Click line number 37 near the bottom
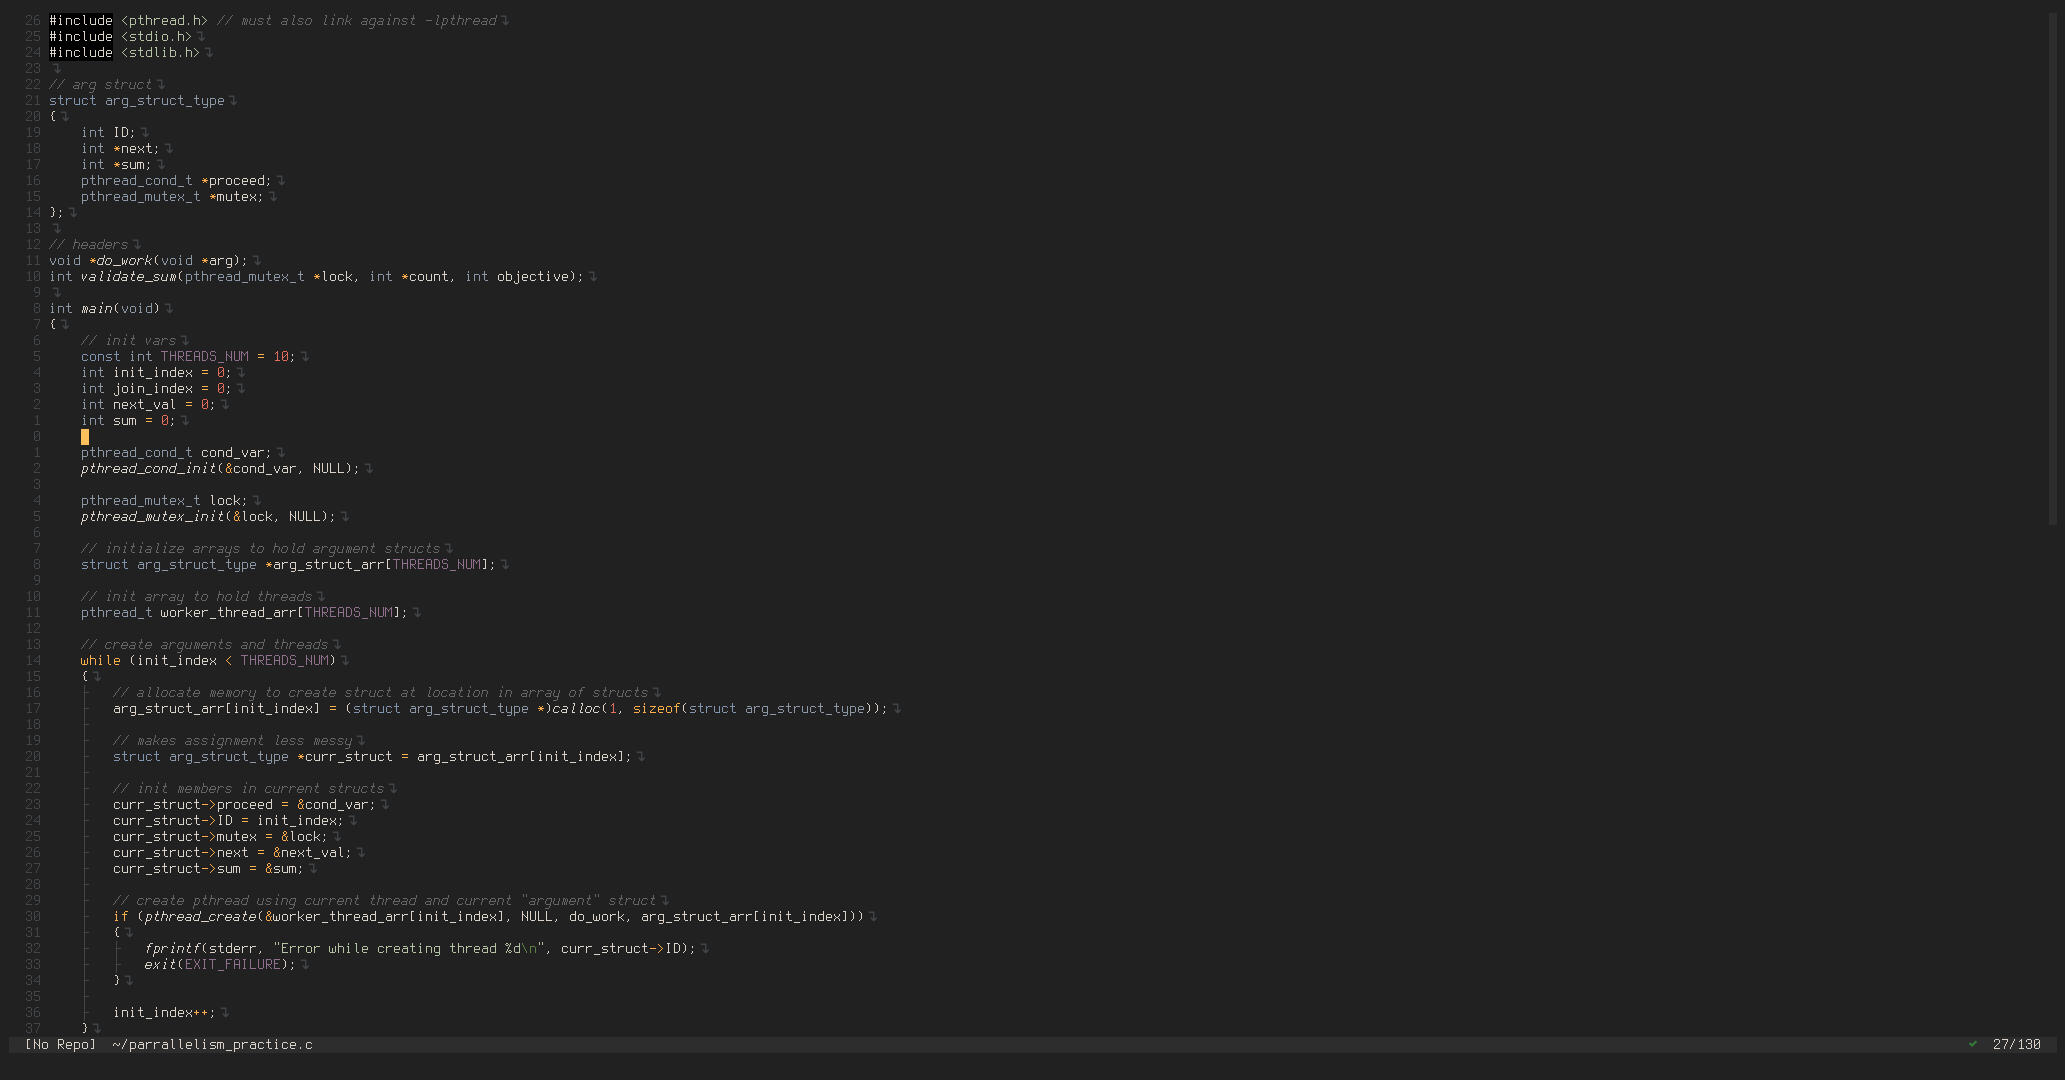 tap(32, 1028)
